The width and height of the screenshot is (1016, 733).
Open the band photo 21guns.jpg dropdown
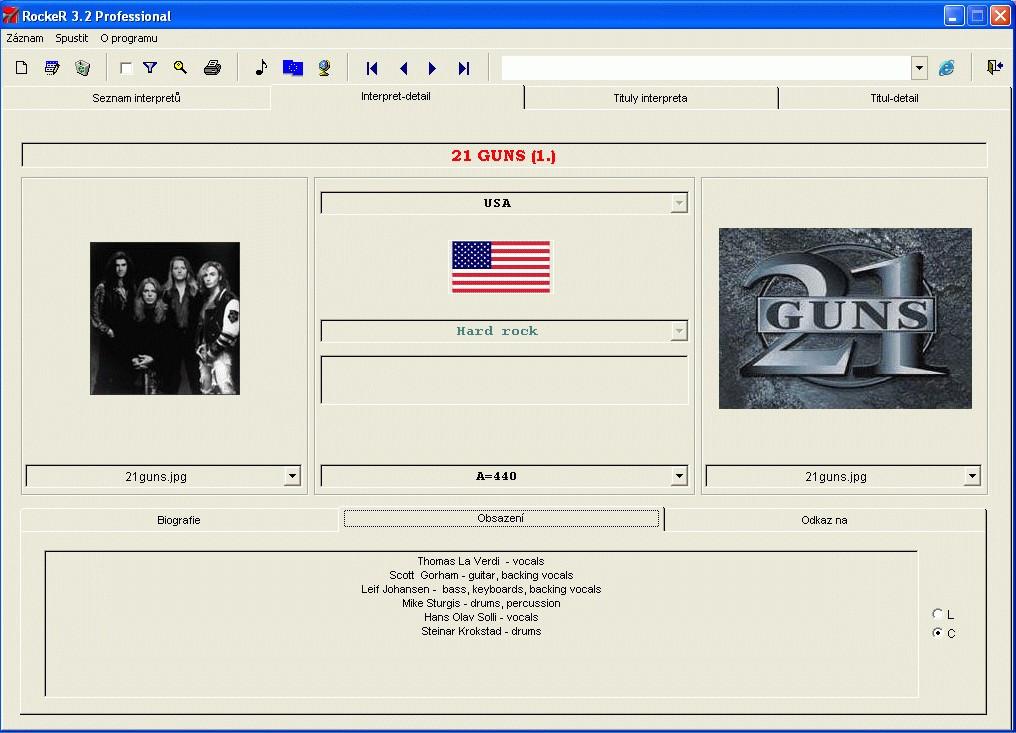pyautogui.click(x=292, y=476)
